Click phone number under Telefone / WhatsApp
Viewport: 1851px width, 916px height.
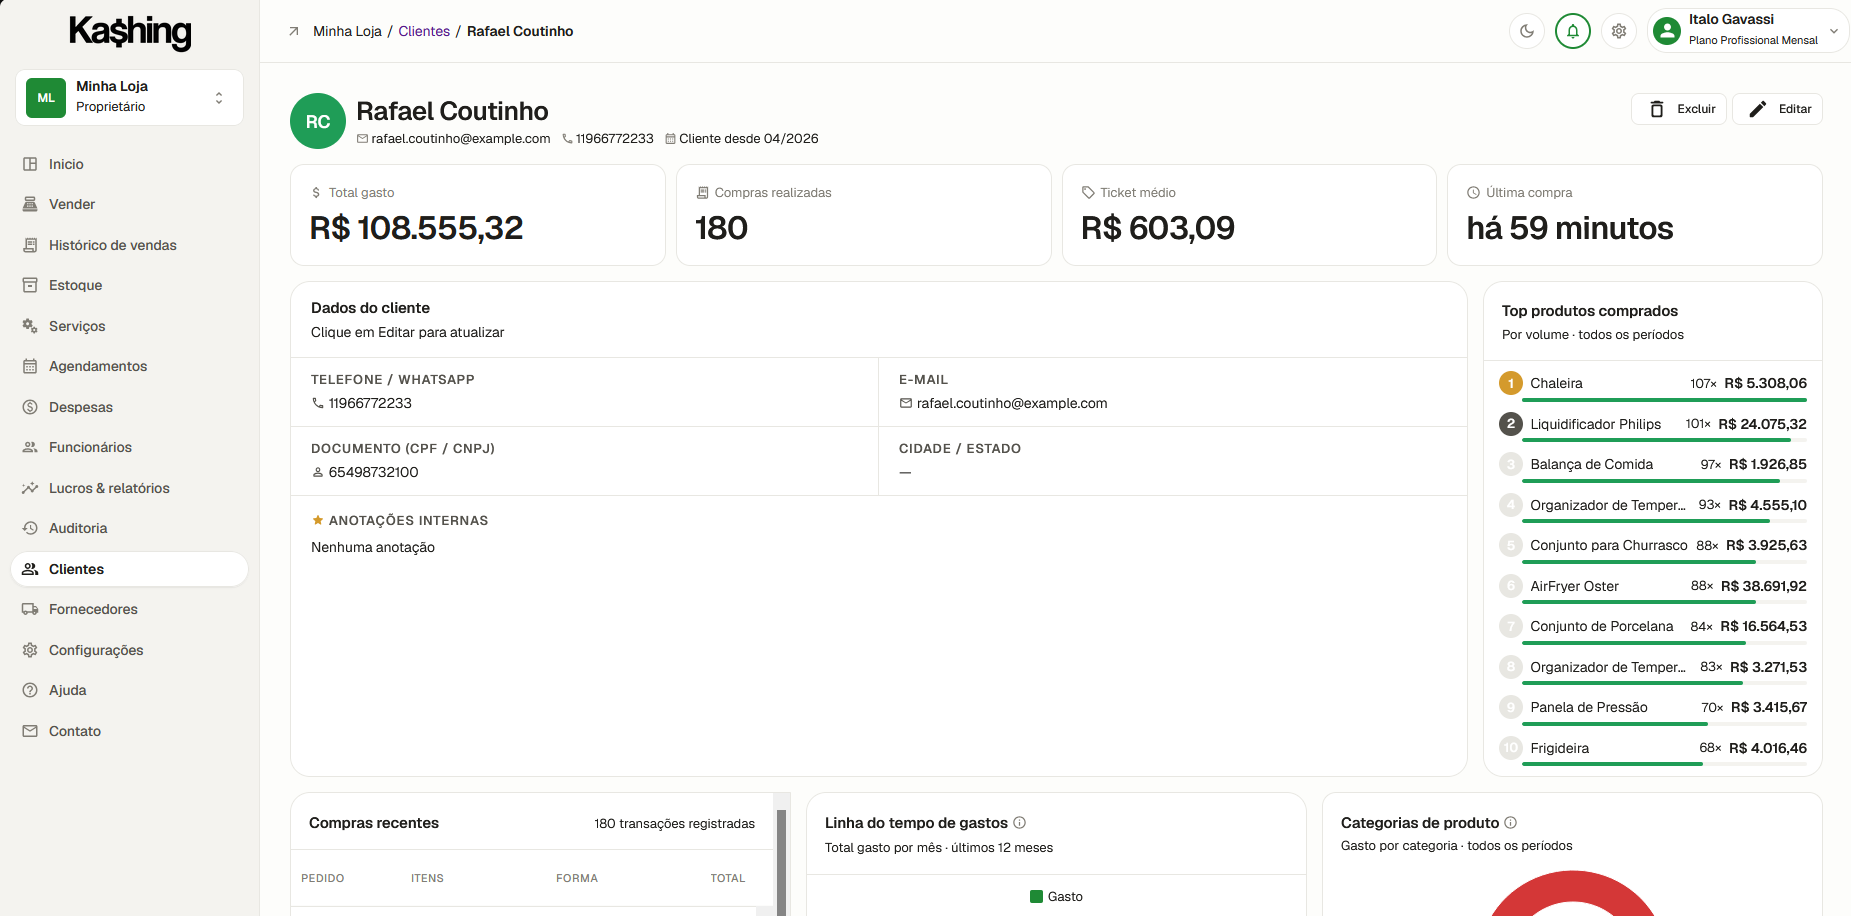[370, 403]
